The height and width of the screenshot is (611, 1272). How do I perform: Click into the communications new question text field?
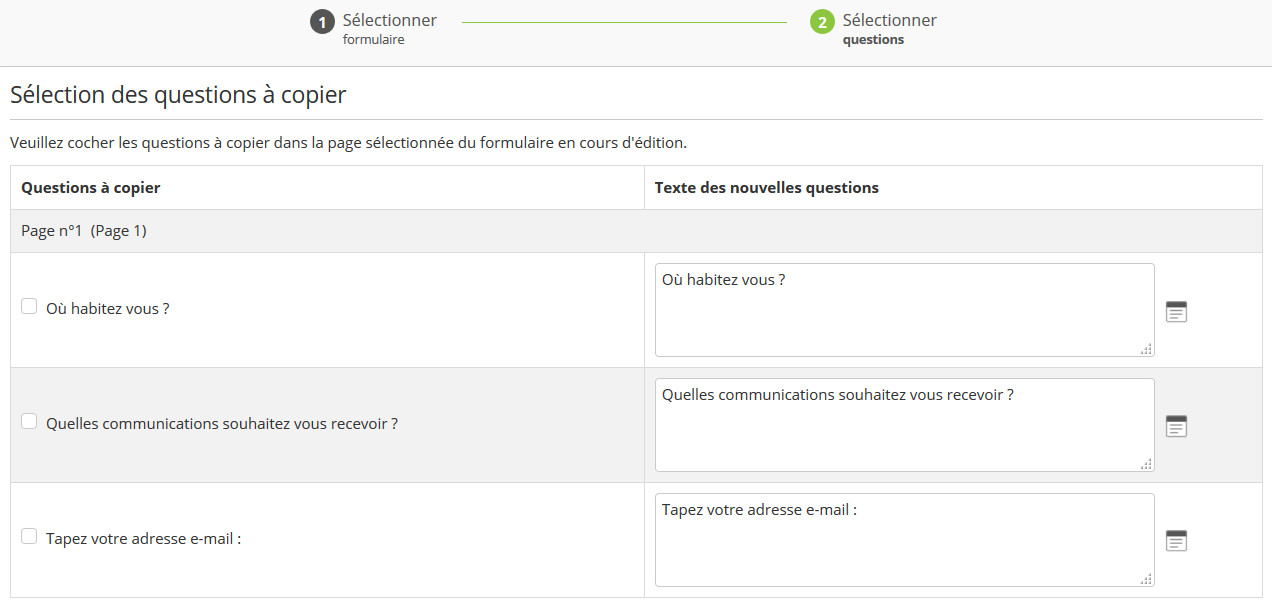[904, 425]
